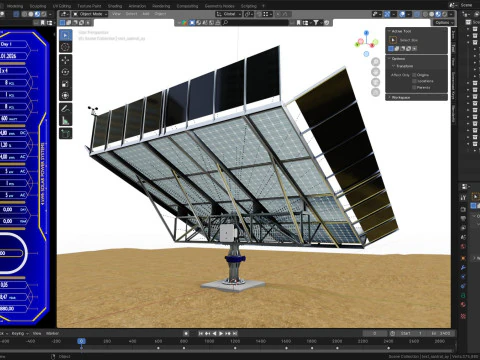Open the Global transform orientation dropdown
The image size is (480, 360).
[x=228, y=14]
